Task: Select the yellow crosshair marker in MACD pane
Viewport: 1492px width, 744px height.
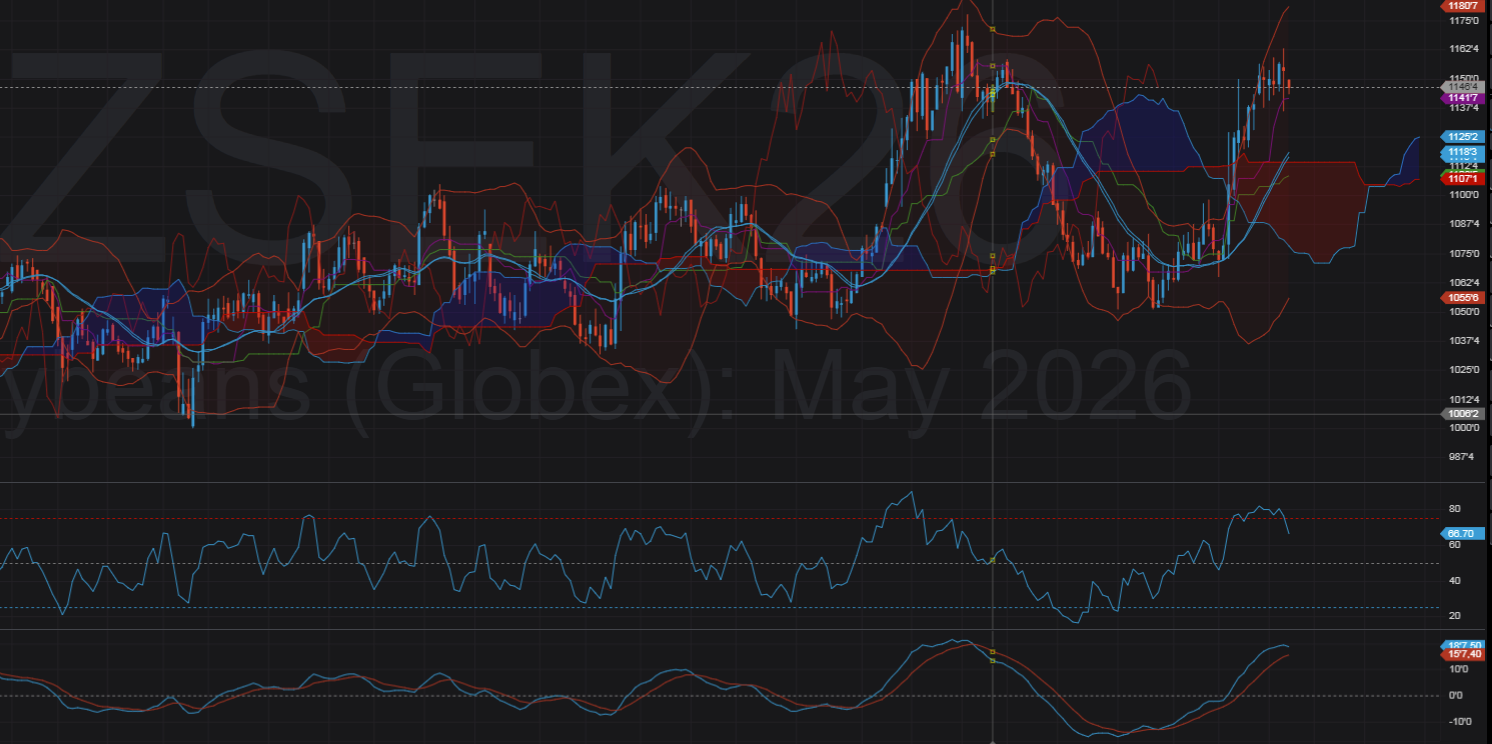Action: tap(992, 652)
